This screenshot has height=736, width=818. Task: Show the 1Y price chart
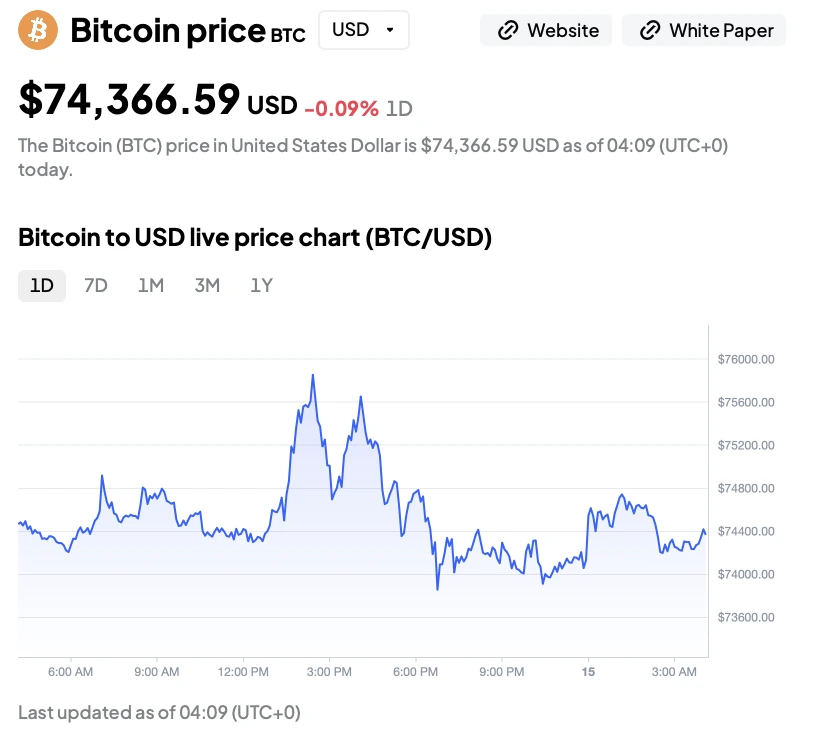pyautogui.click(x=261, y=285)
